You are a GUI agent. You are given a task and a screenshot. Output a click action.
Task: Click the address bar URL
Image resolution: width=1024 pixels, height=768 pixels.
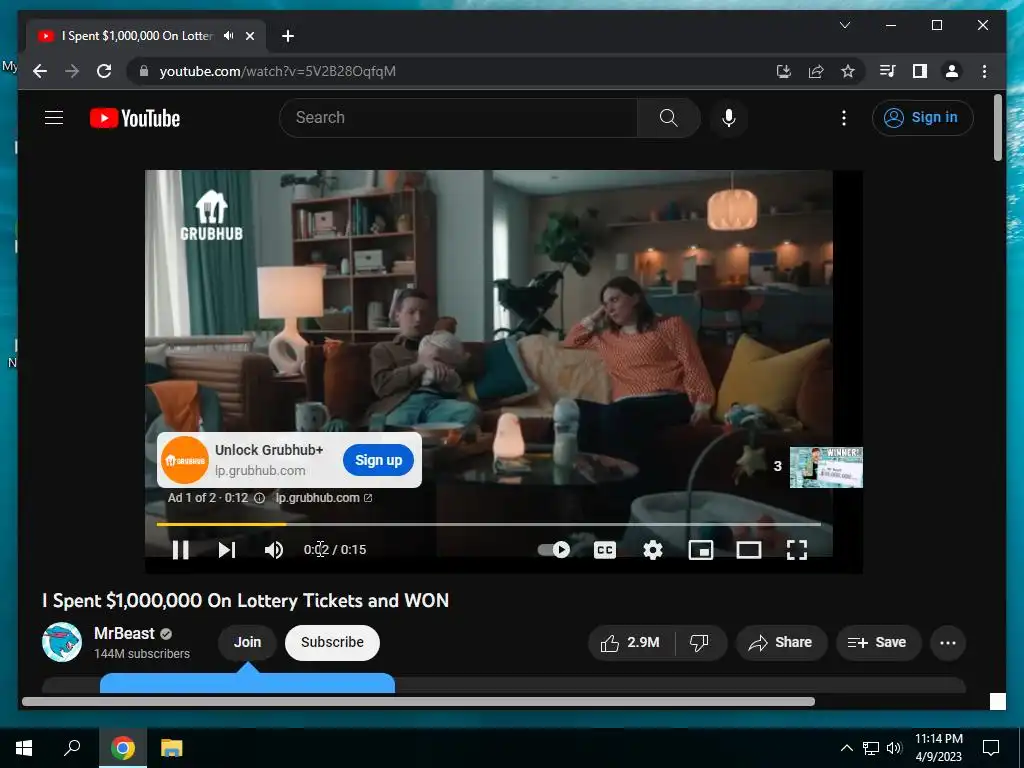pos(278,71)
